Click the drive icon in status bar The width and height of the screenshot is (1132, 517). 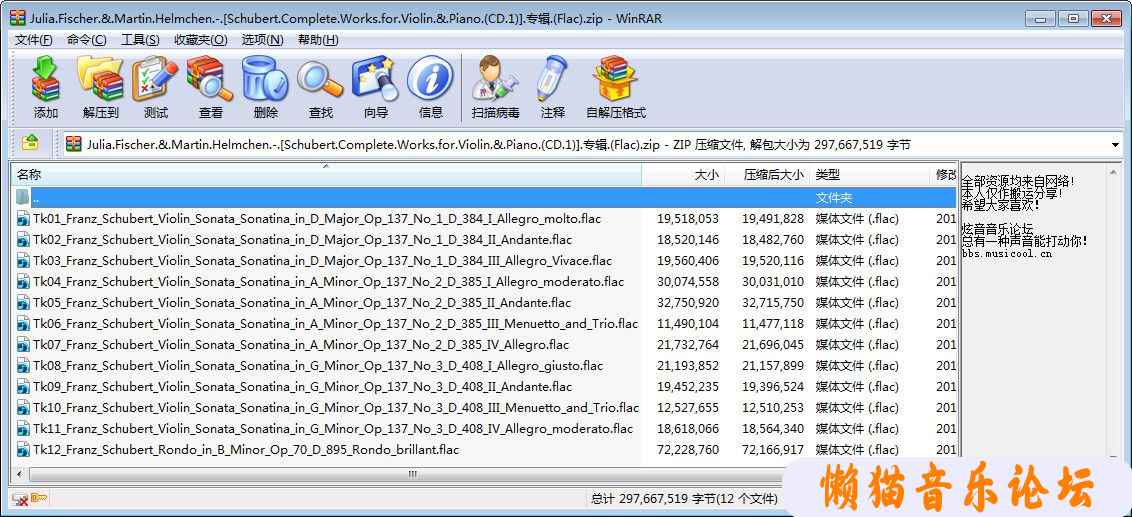[19, 498]
